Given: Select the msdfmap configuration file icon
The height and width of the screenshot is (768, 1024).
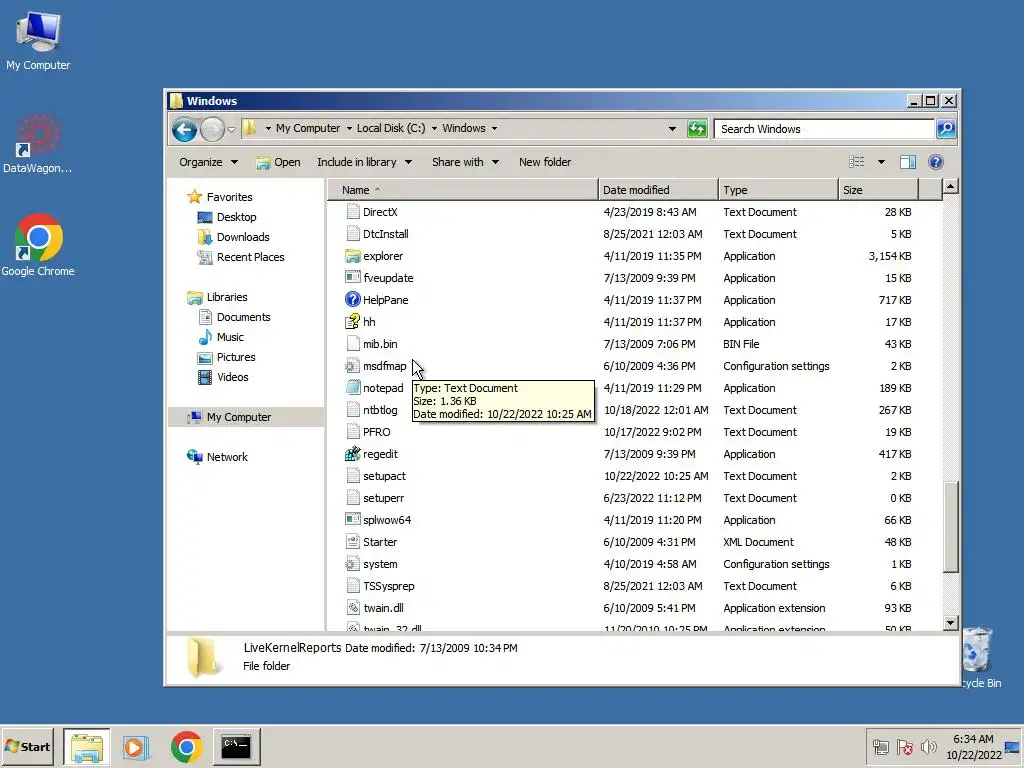Looking at the screenshot, I should click(353, 366).
